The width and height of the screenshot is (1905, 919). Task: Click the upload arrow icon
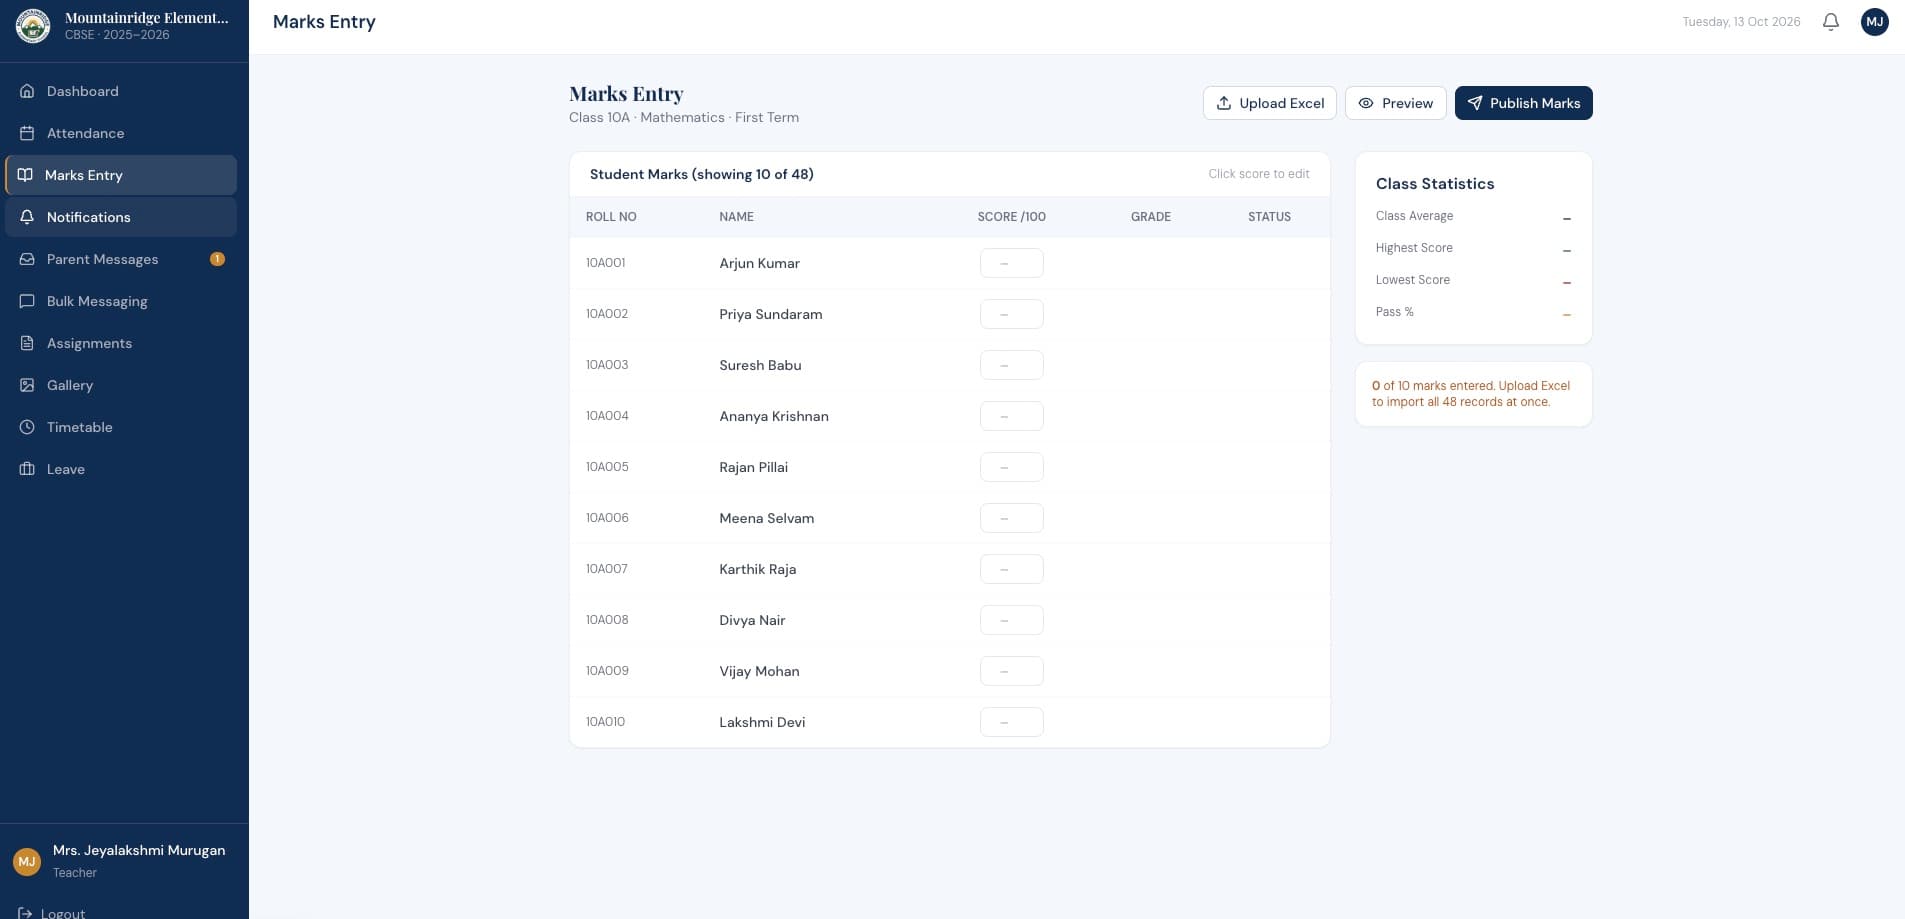click(1224, 103)
